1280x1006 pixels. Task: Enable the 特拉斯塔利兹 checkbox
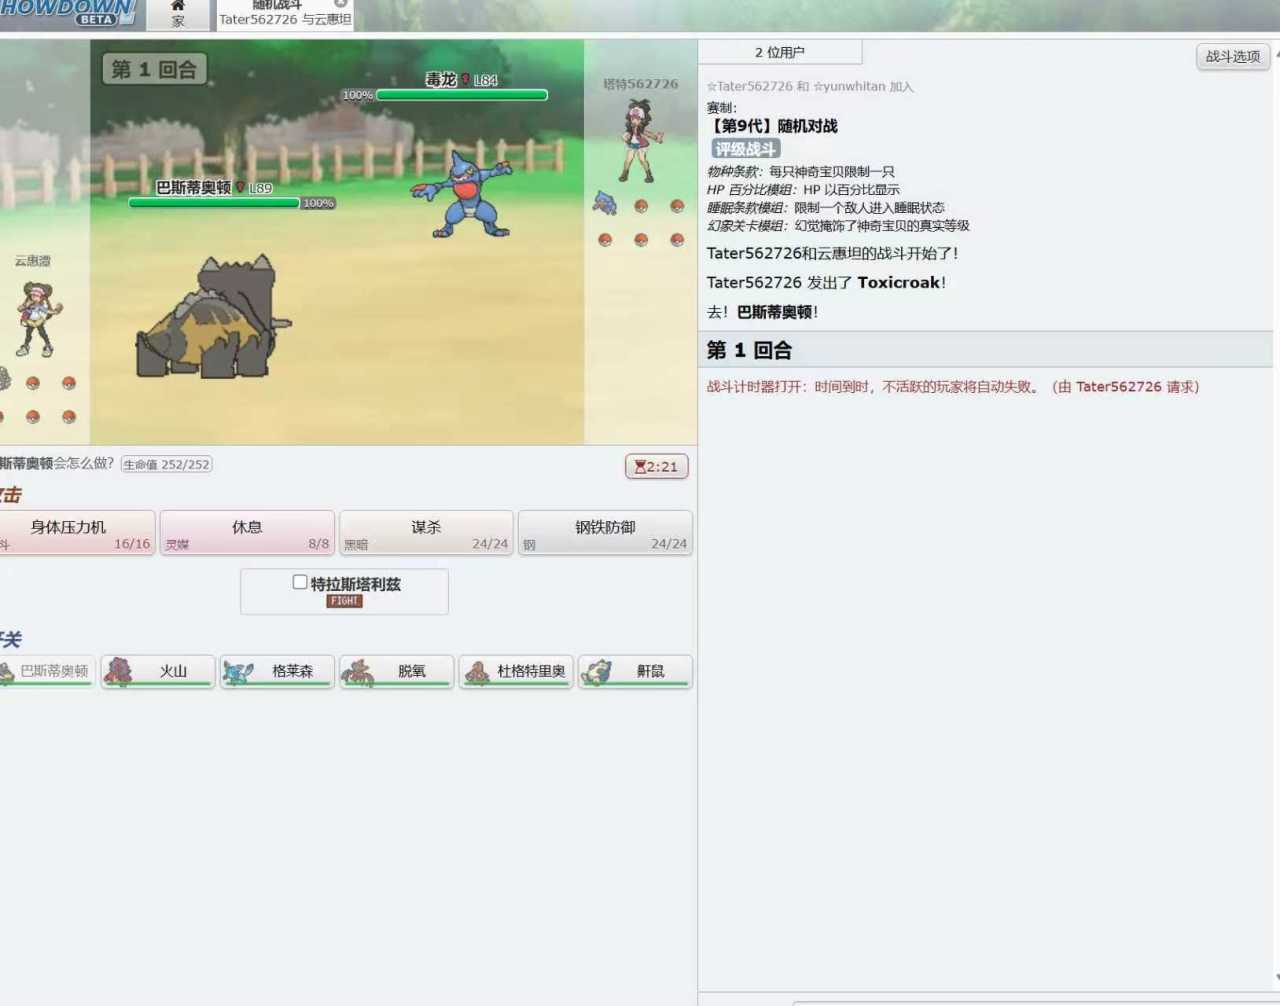(300, 582)
